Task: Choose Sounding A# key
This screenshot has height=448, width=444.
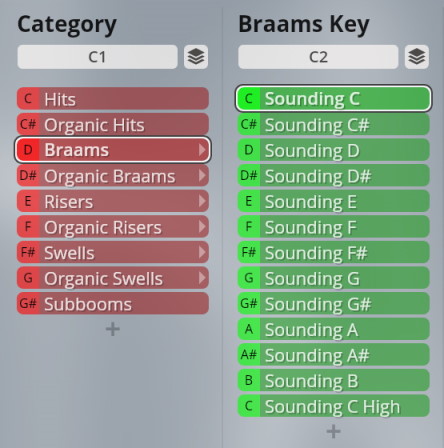Action: click(333, 355)
